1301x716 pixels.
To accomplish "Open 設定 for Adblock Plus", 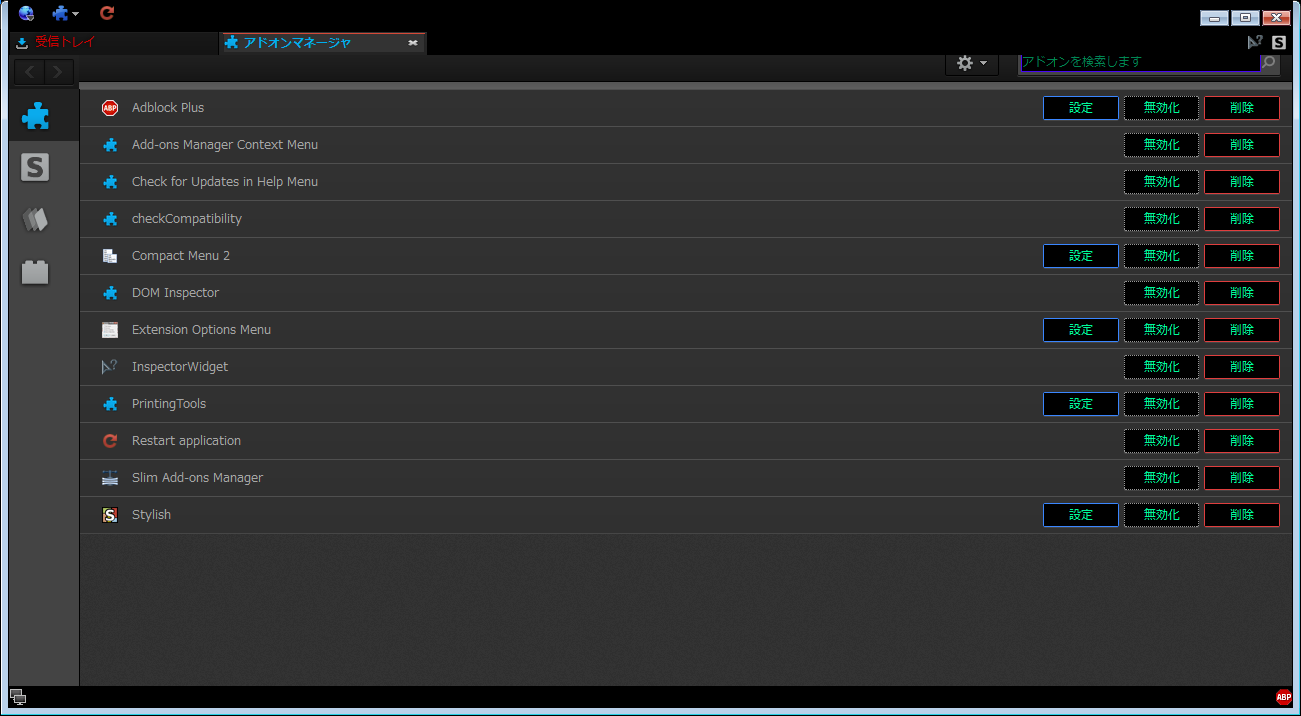I will [x=1081, y=108].
